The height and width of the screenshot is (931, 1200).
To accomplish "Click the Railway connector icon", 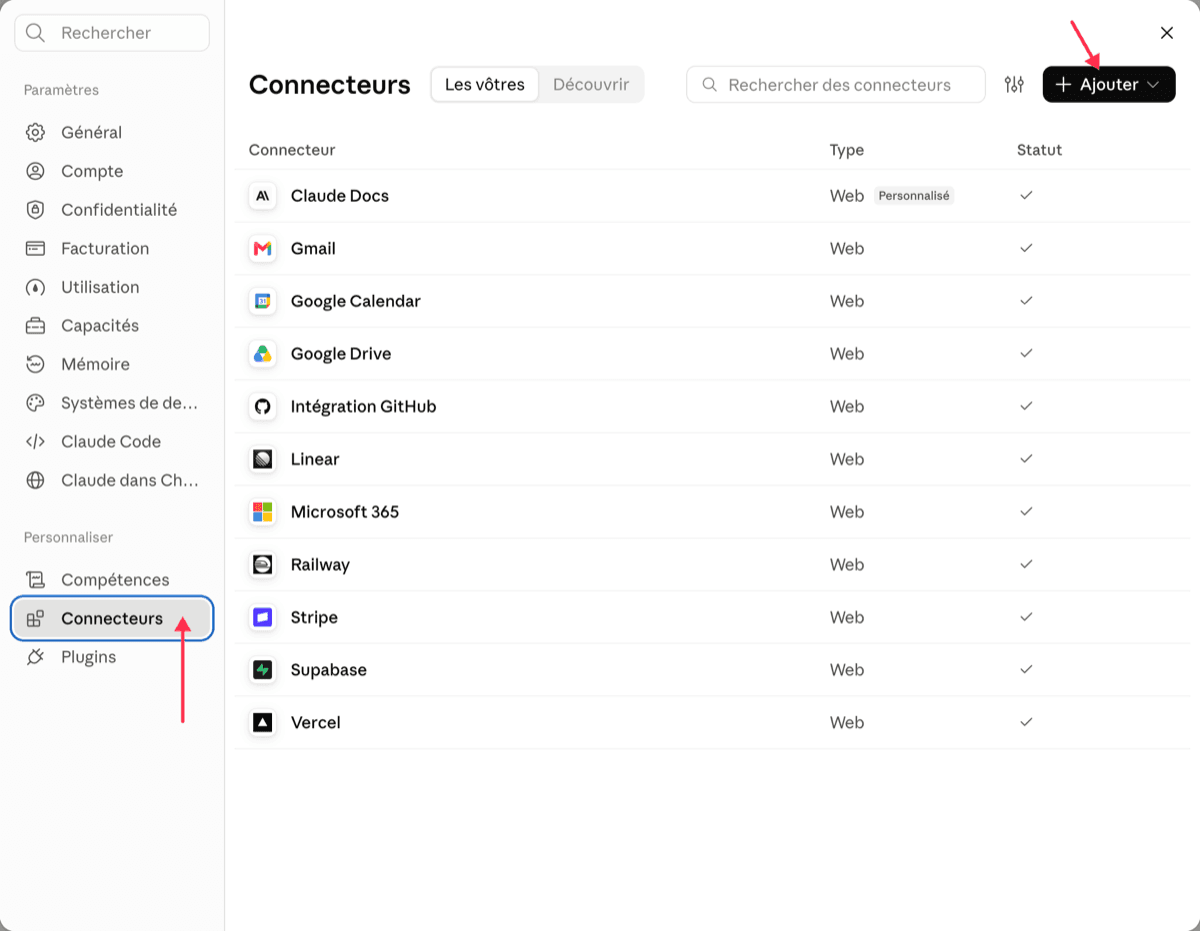I will click(x=263, y=565).
